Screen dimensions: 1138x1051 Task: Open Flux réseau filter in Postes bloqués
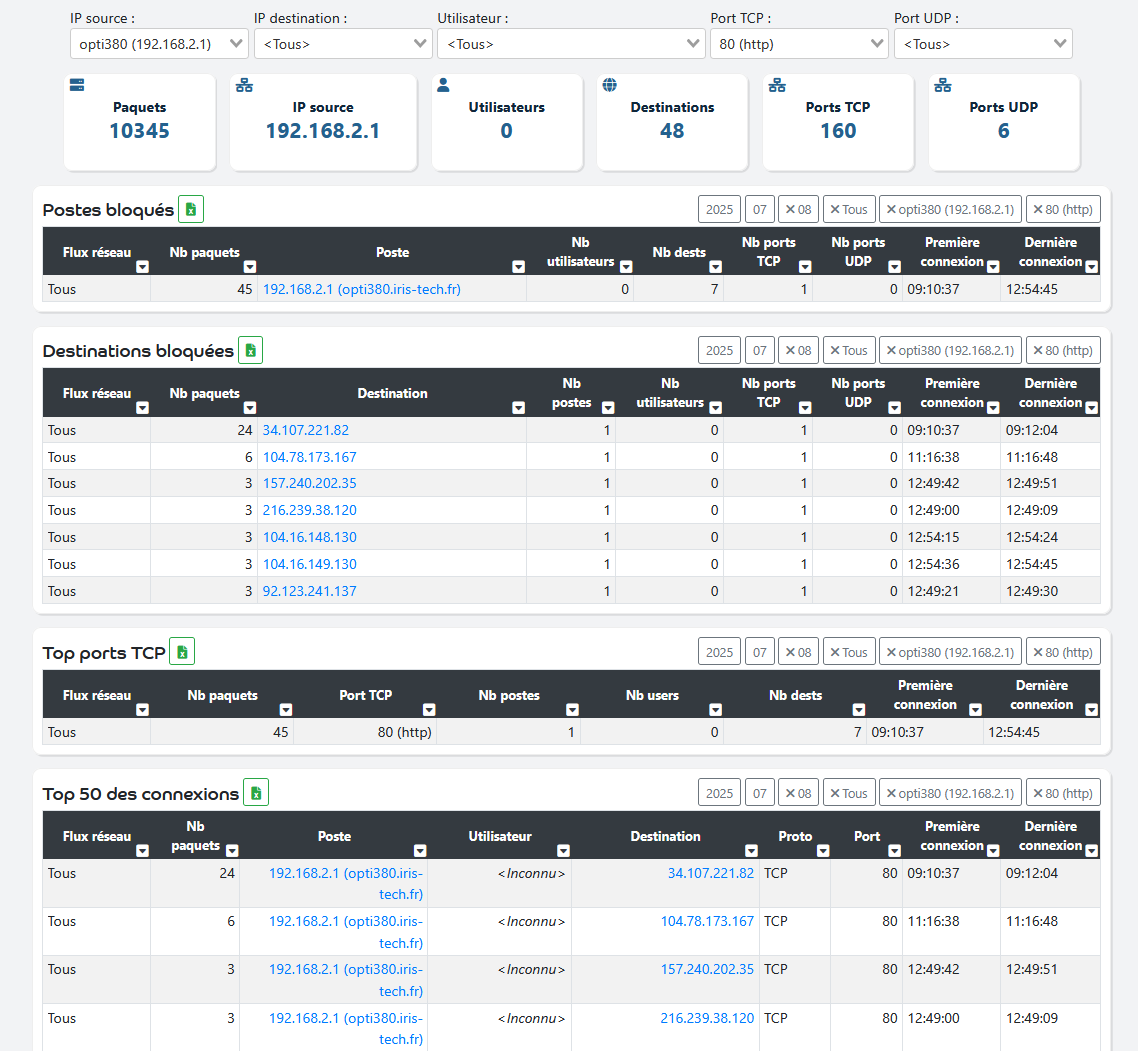coord(142,266)
